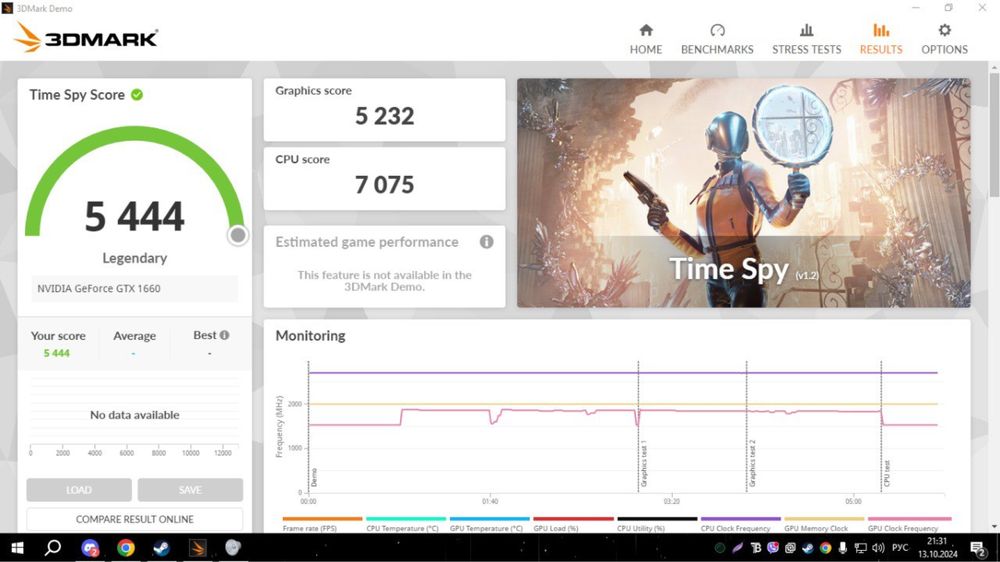This screenshot has height=562, width=1000.
Task: Toggle the Frame rate (FPS) legend
Action: click(x=322, y=524)
